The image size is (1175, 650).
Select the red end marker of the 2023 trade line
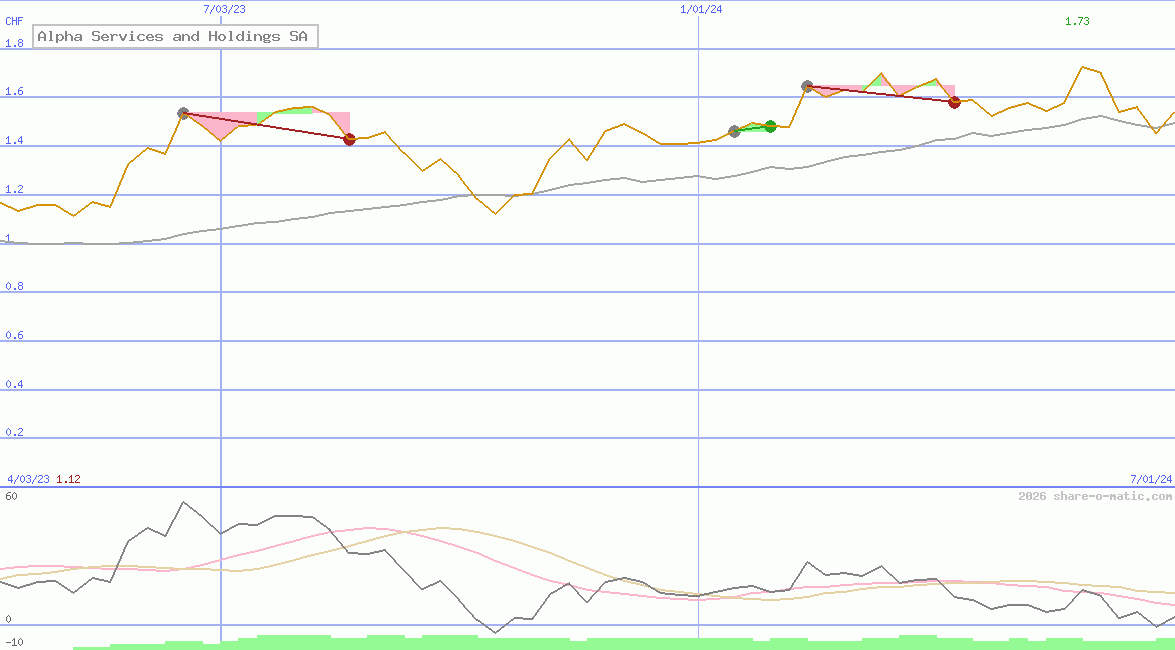coord(349,140)
